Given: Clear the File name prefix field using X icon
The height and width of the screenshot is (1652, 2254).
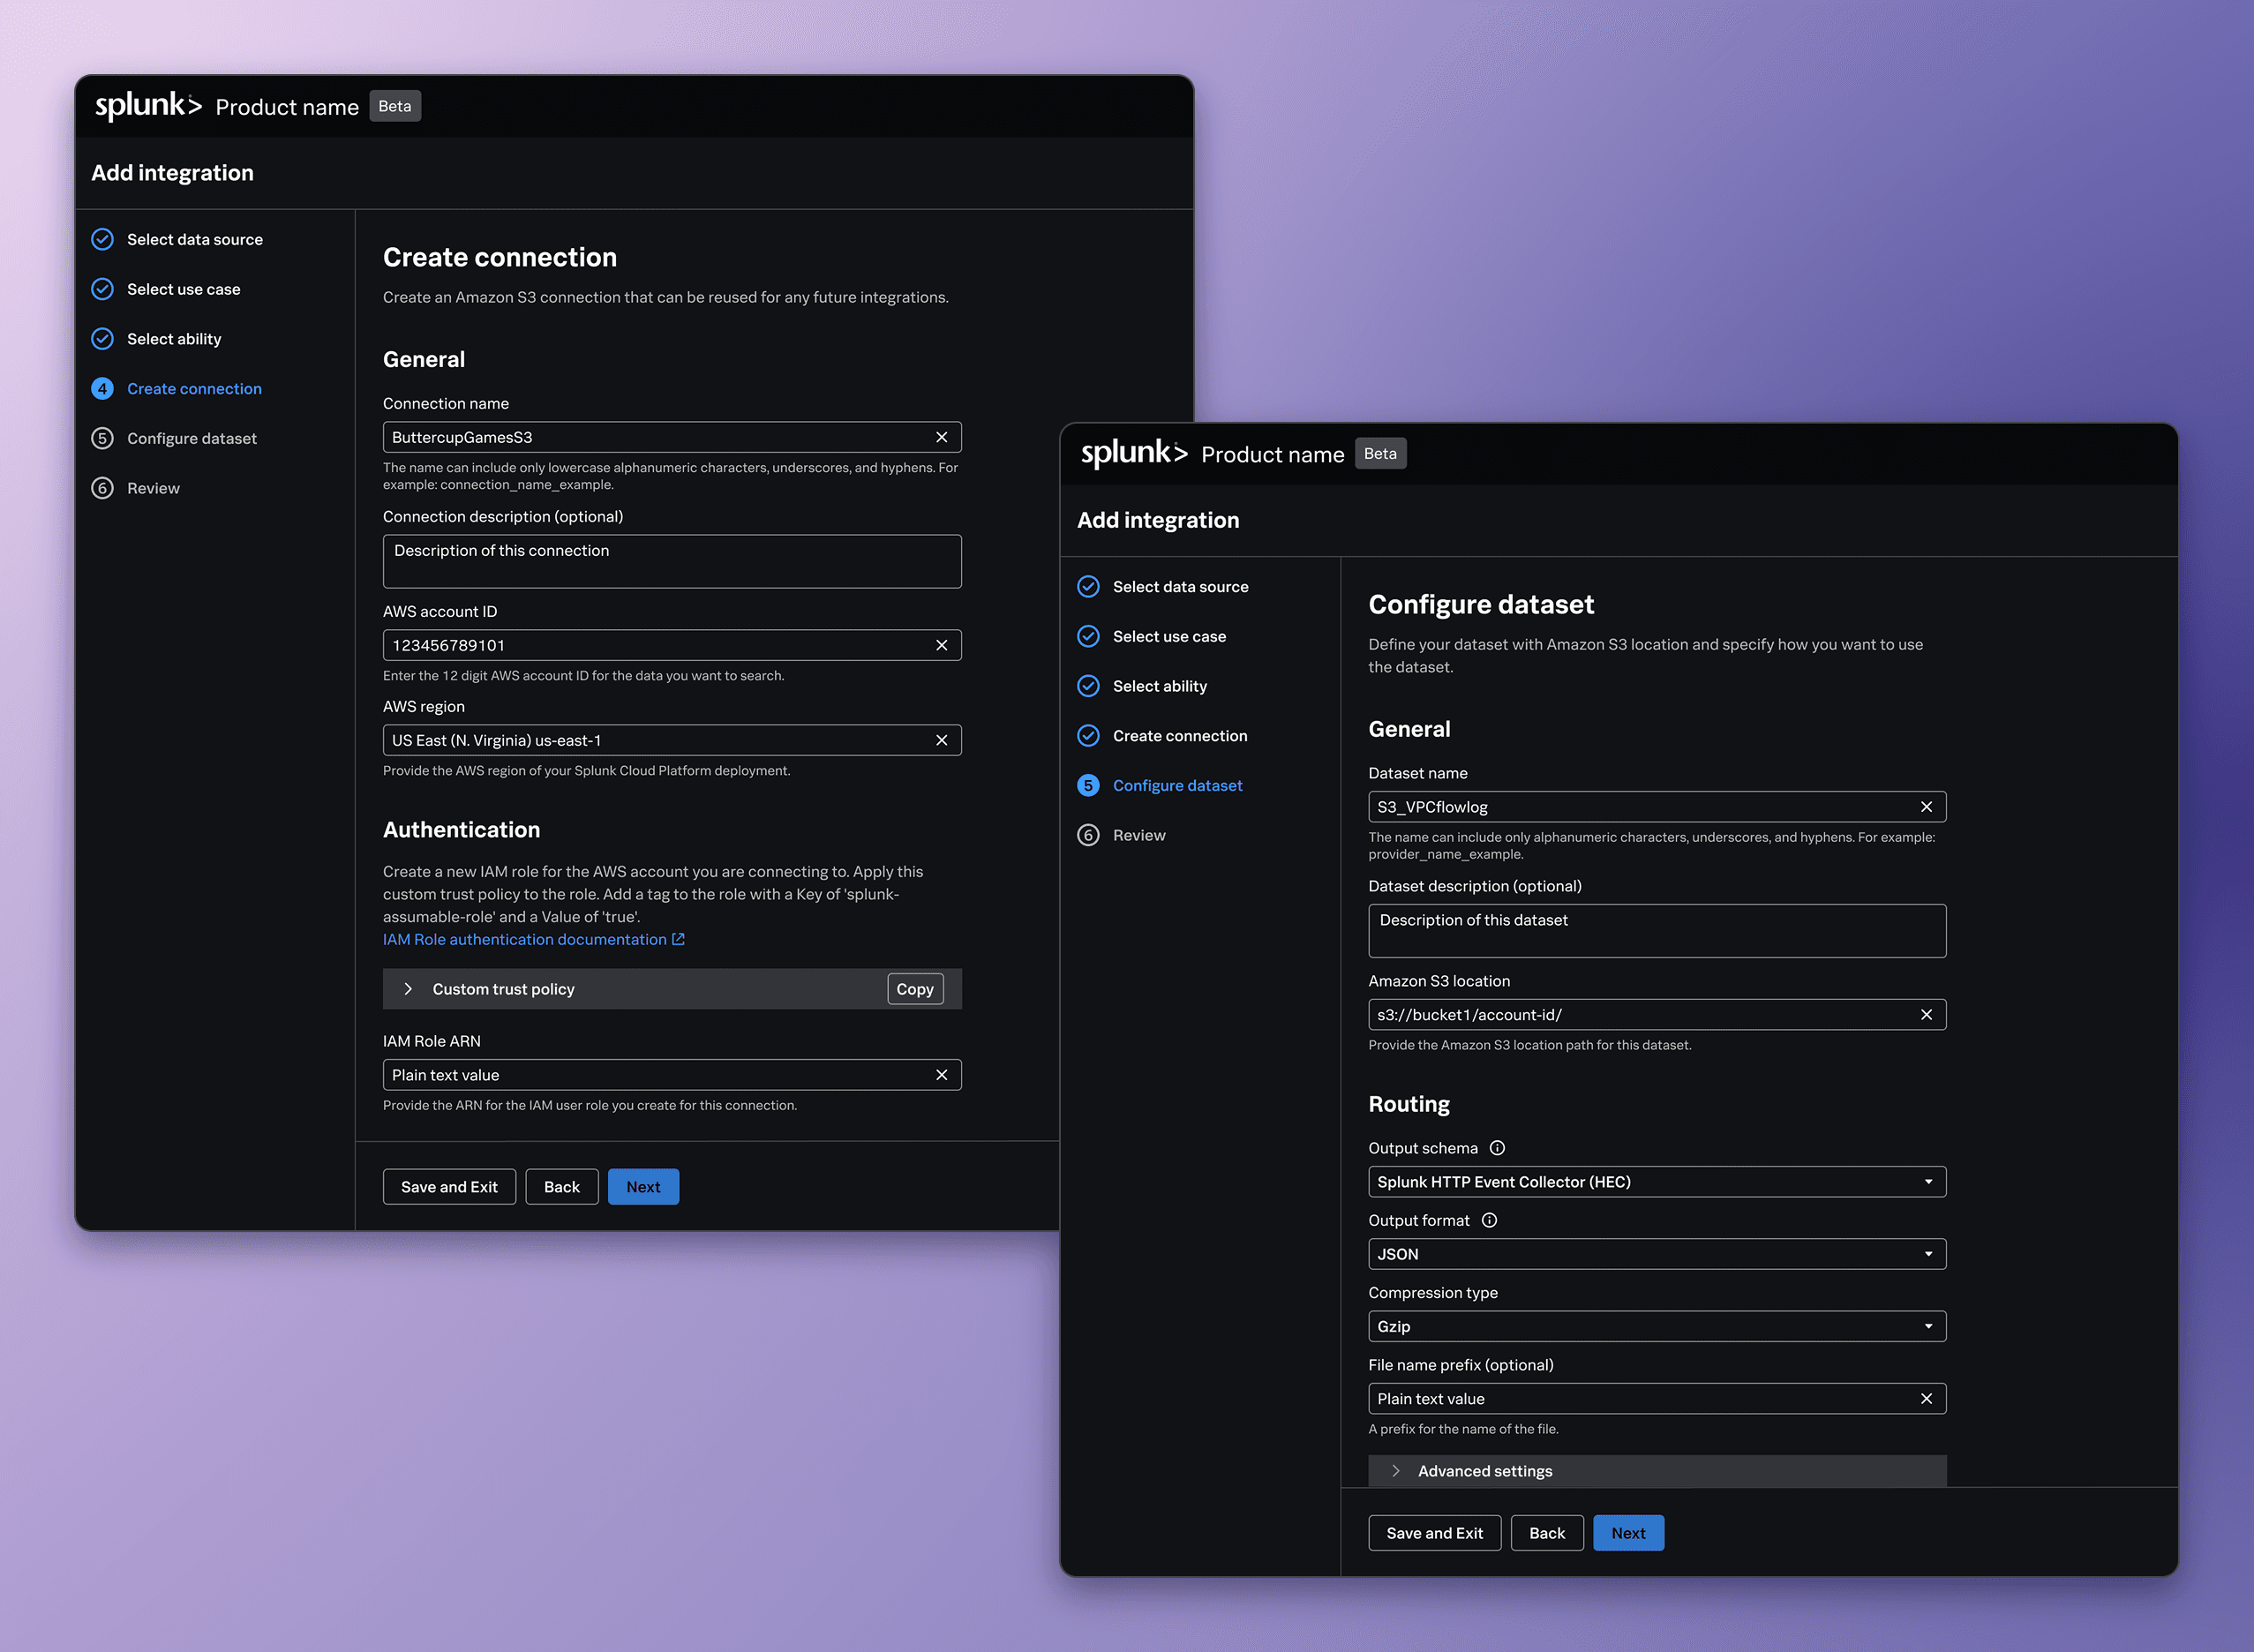Looking at the screenshot, I should (1926, 1399).
